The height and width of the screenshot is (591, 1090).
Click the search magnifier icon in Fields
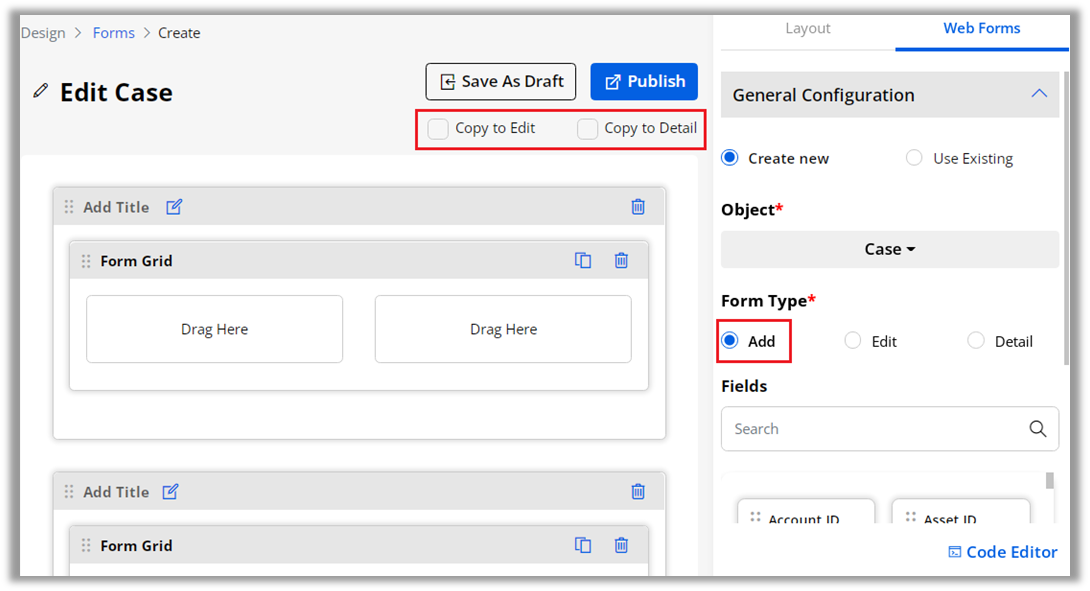[1037, 429]
